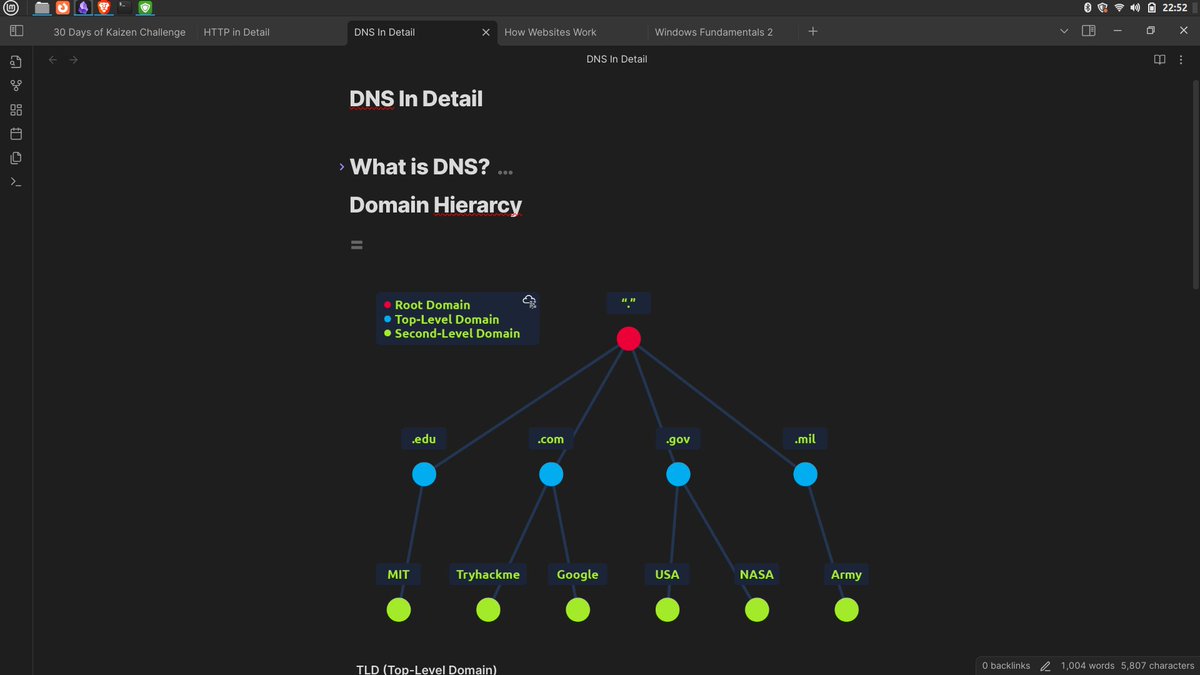Click the 5,807 characters status entry

pyautogui.click(x=1156, y=665)
